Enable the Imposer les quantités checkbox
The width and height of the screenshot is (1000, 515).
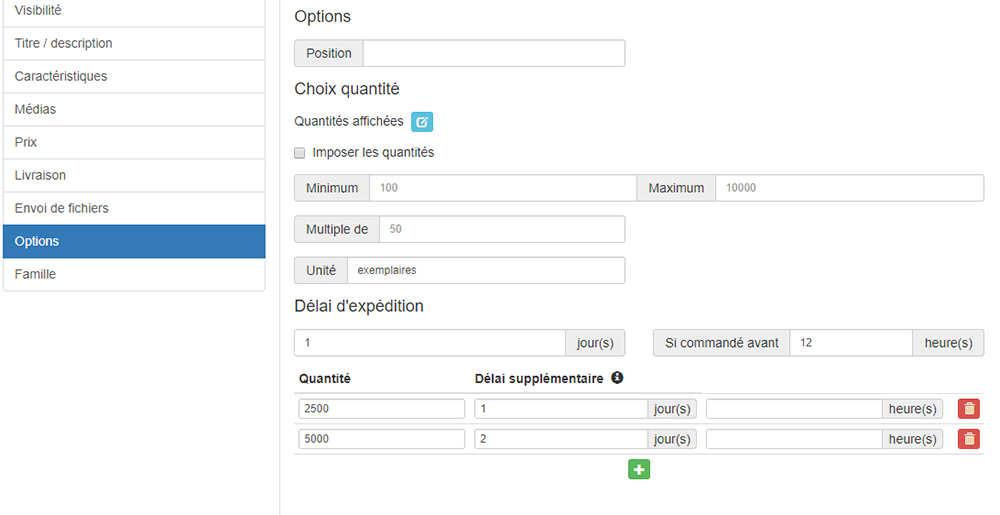[300, 154]
